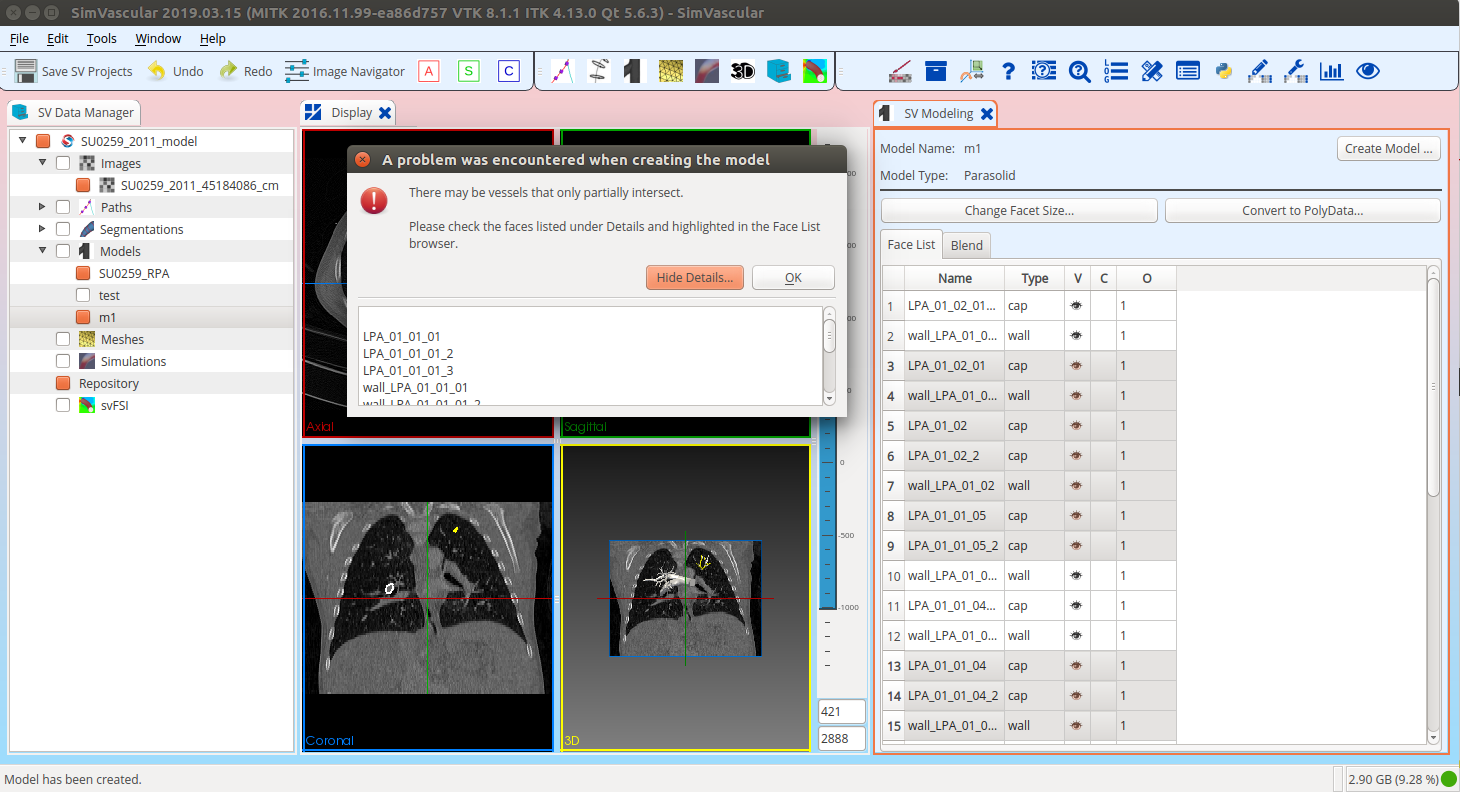Select the Meshing tool with yellow mesh icon

point(671,71)
